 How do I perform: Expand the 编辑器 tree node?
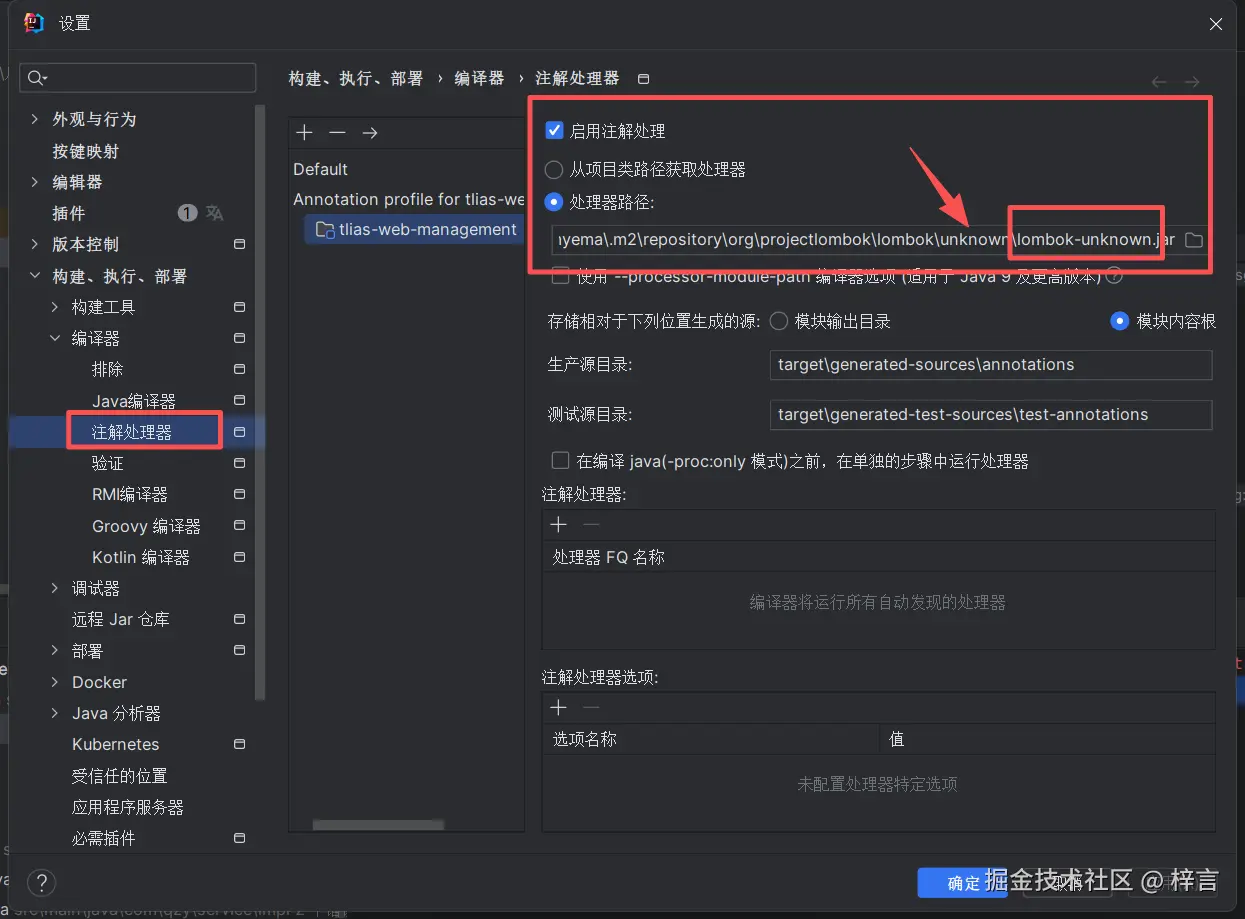[x=35, y=182]
